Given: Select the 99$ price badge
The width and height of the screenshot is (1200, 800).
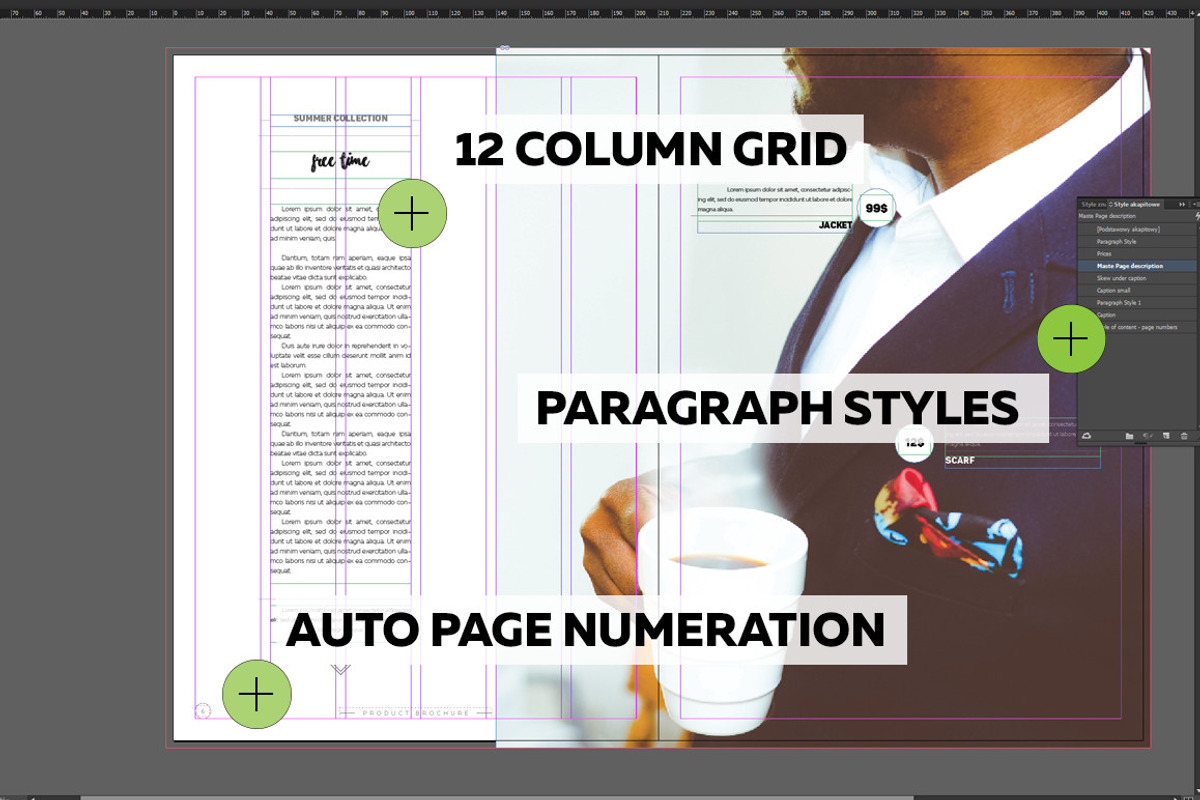Looking at the screenshot, I should tap(877, 208).
